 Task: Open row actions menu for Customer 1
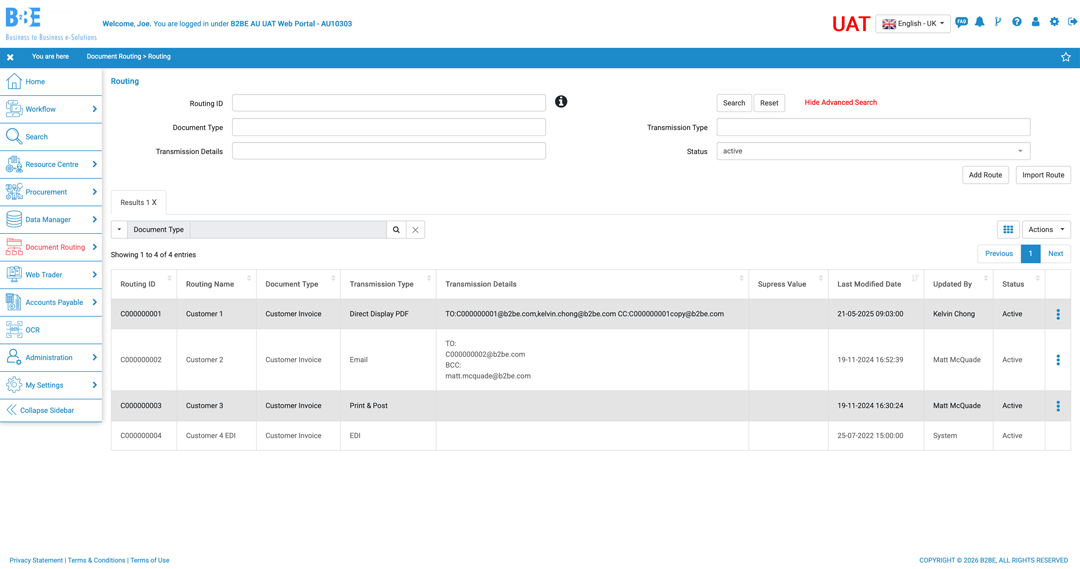pos(1057,314)
